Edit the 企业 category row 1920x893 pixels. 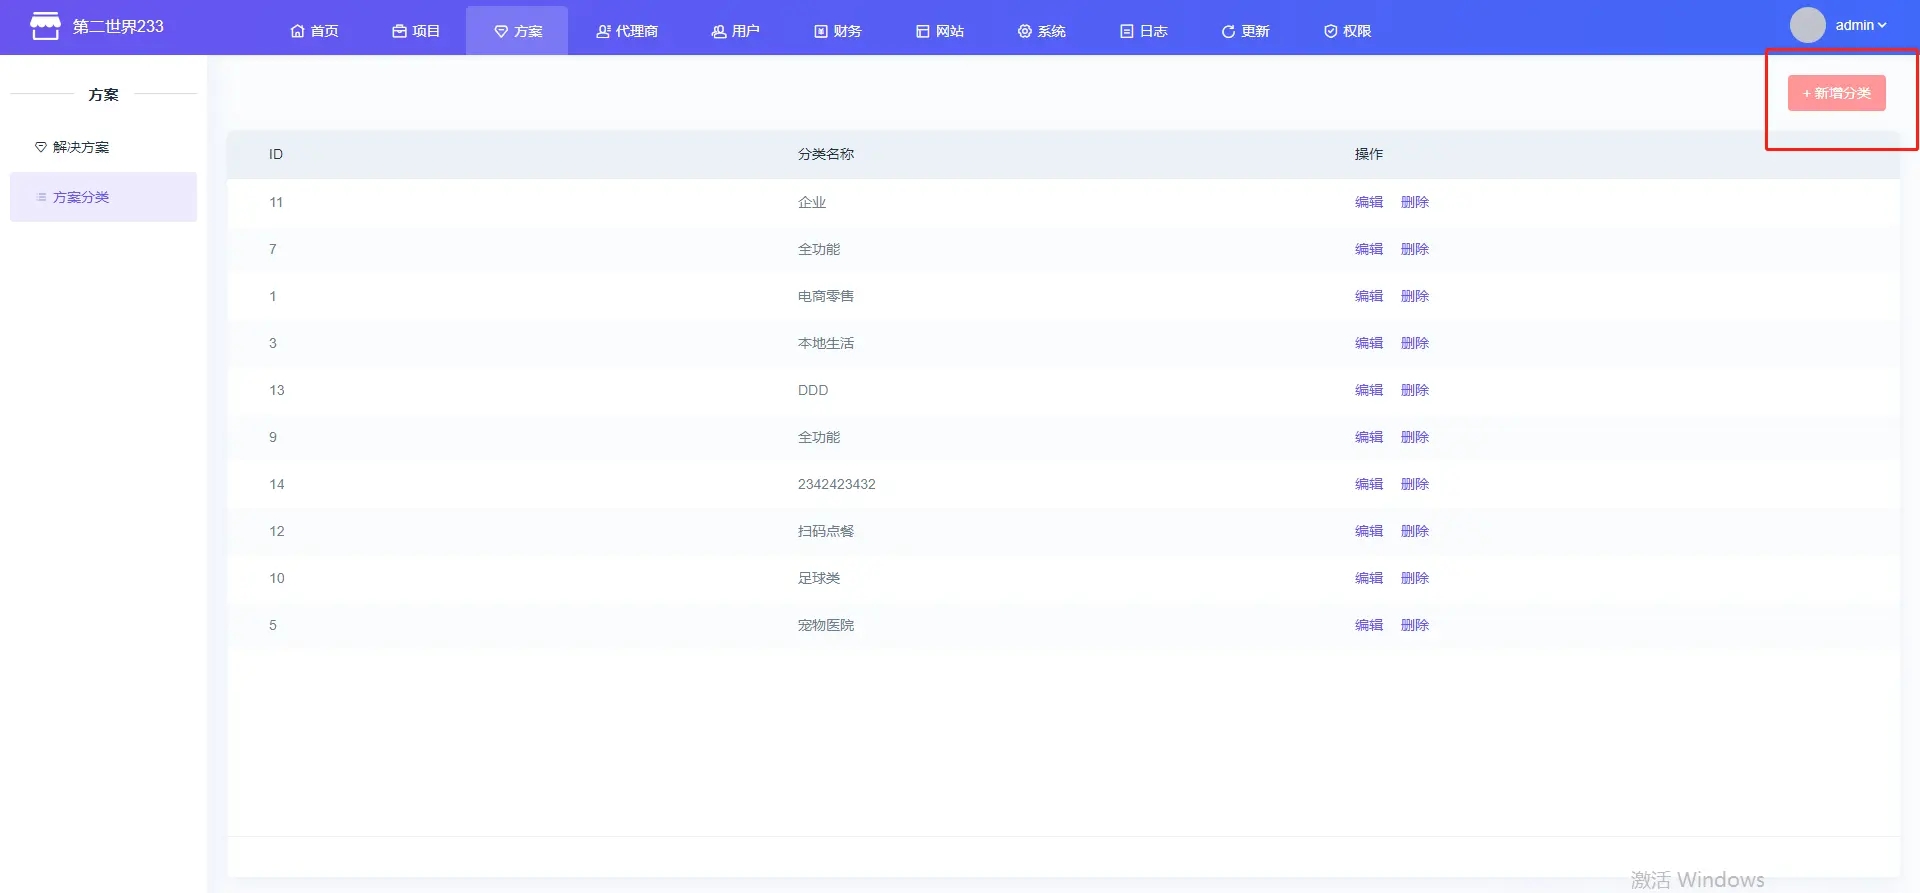[x=1368, y=202]
